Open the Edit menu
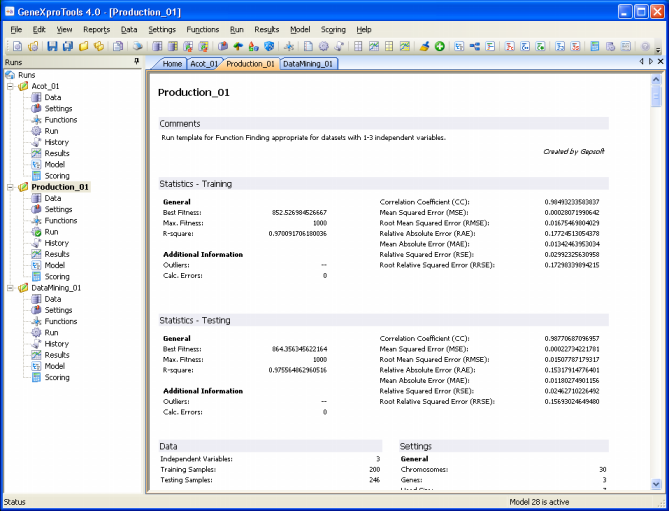Screen dimensions: 669x511 [39, 29]
